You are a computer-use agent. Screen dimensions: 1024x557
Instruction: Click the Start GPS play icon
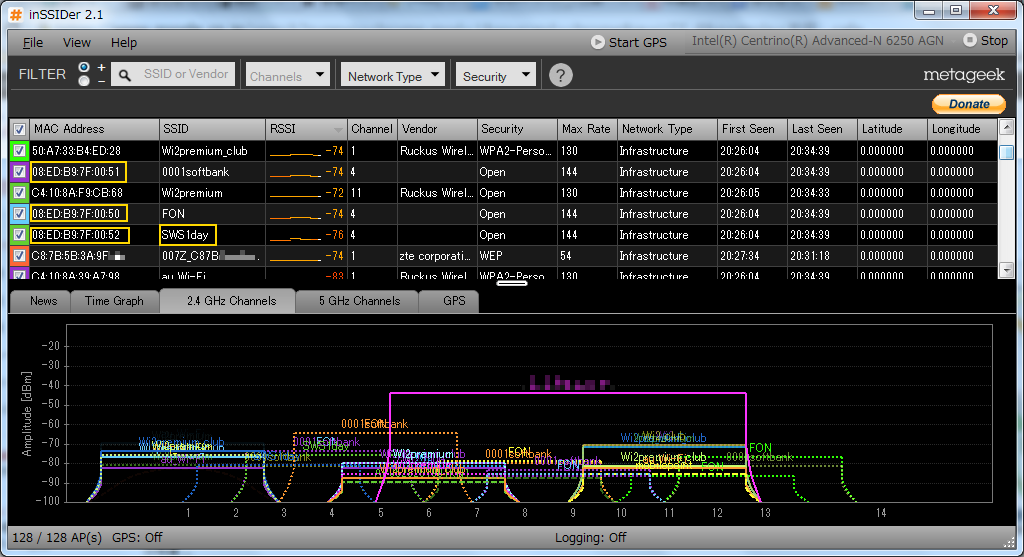(x=598, y=42)
